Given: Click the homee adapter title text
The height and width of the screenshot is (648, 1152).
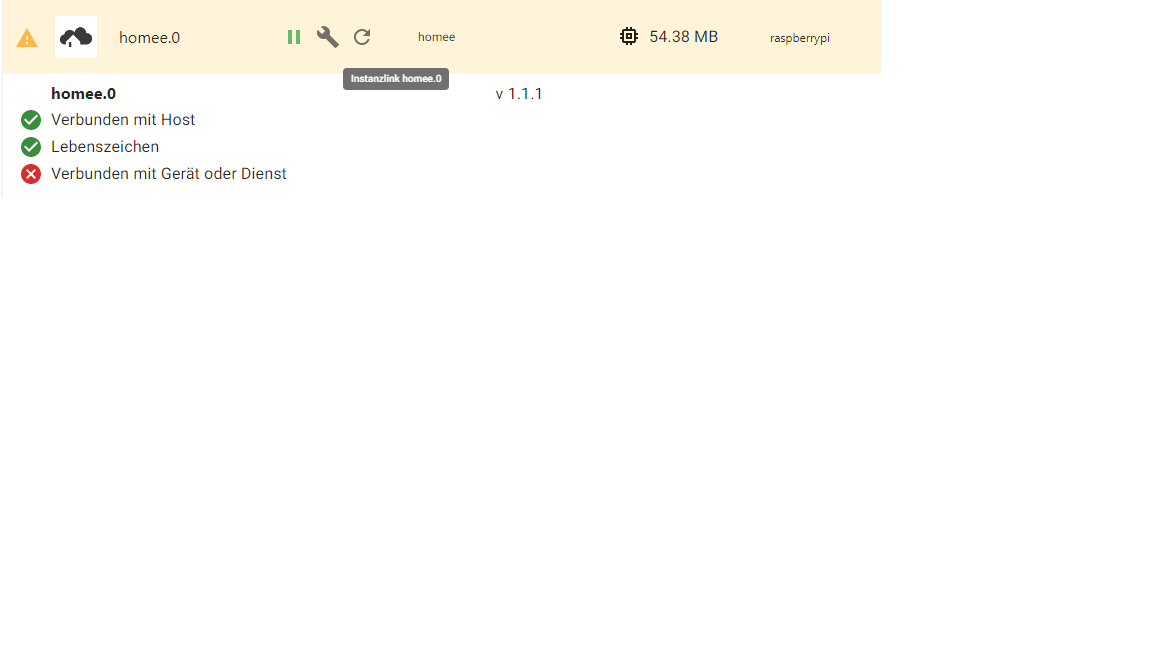Looking at the screenshot, I should point(436,37).
